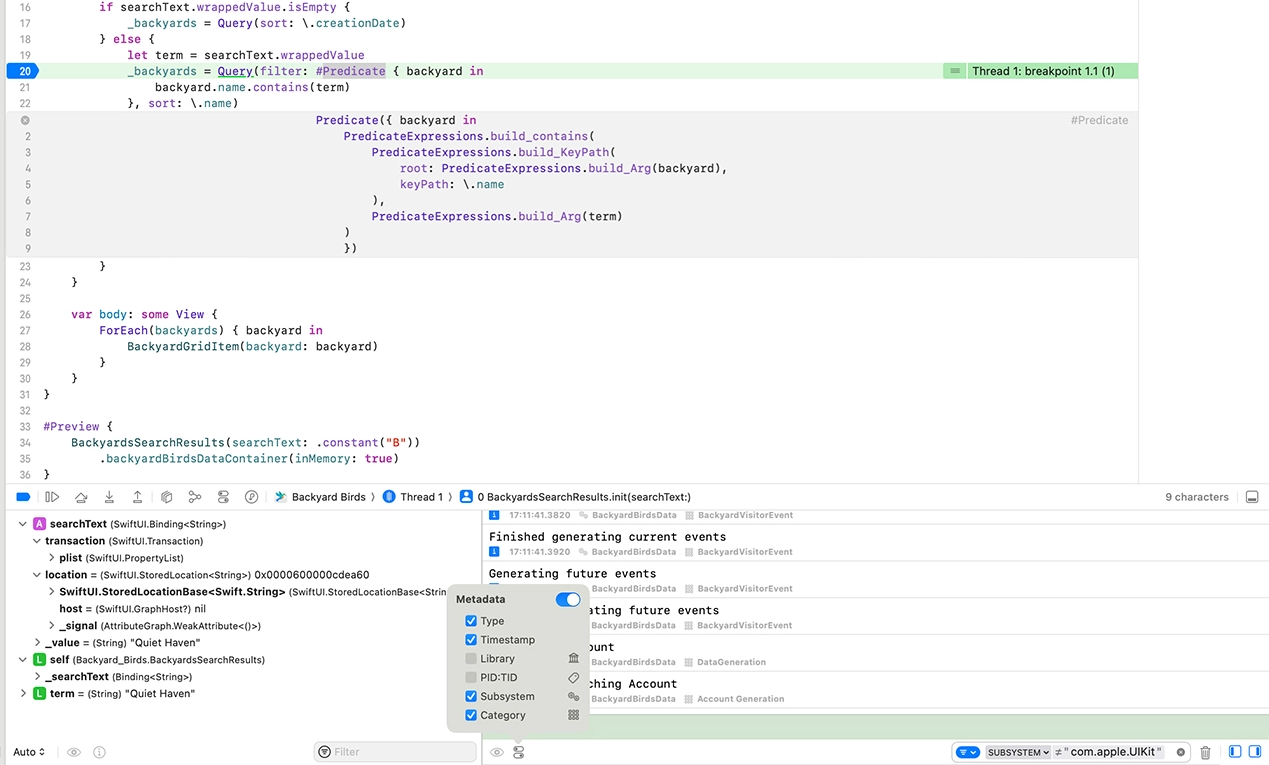Open the SUBSYSTEM filter type dropdown
This screenshot has width=1269, height=765.
click(1018, 752)
